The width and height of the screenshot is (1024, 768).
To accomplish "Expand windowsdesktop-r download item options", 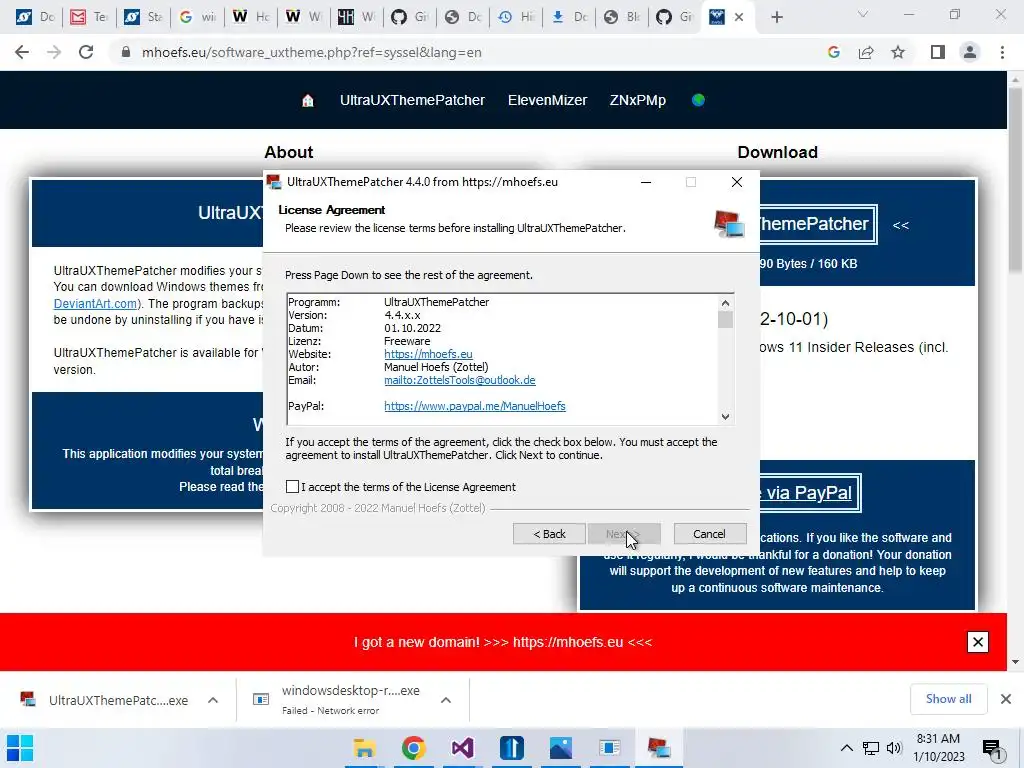I will (x=446, y=700).
